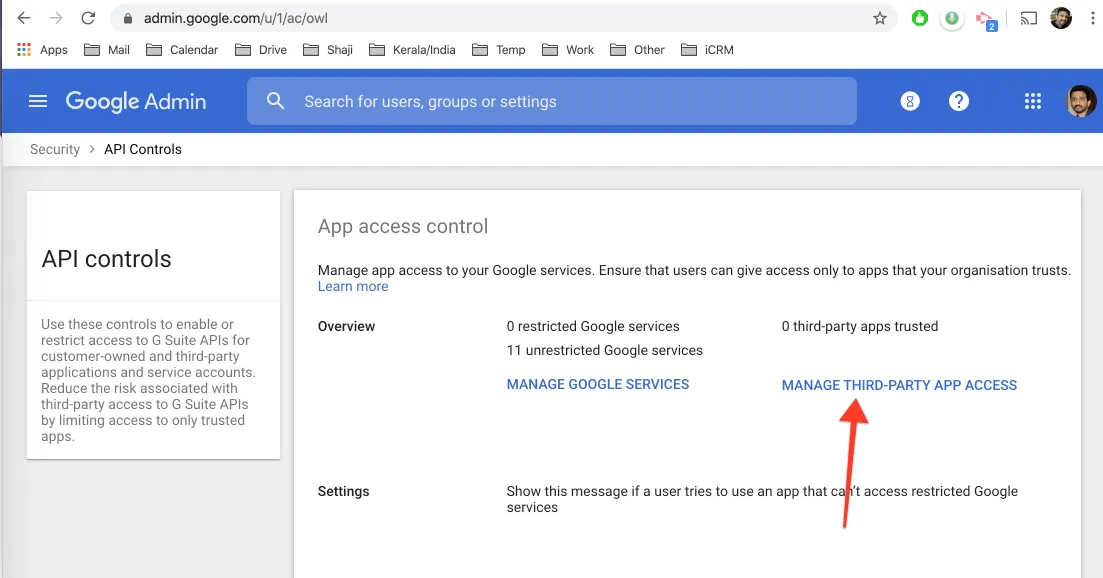Open the Google account avatar
1103x578 pixels.
point(1081,101)
